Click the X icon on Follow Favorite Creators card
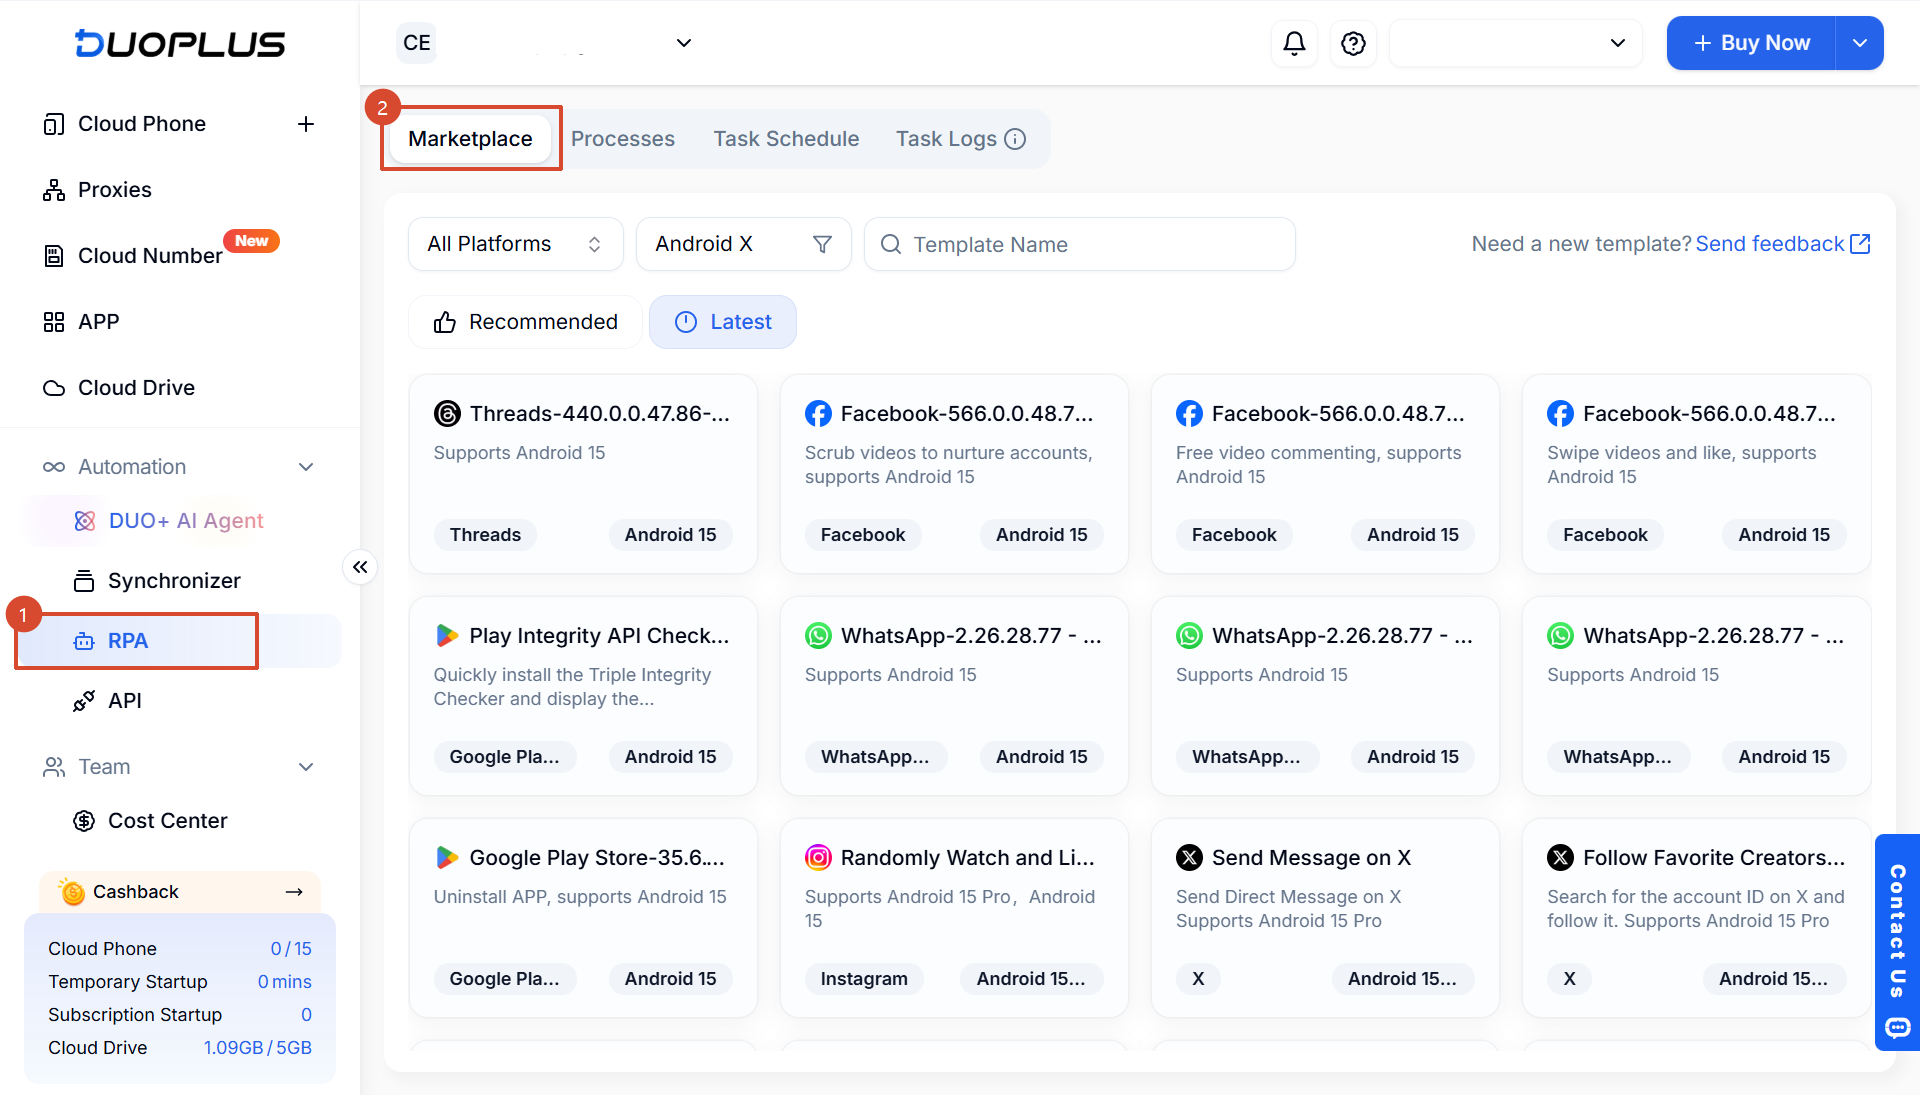This screenshot has width=1920, height=1095. point(1560,858)
